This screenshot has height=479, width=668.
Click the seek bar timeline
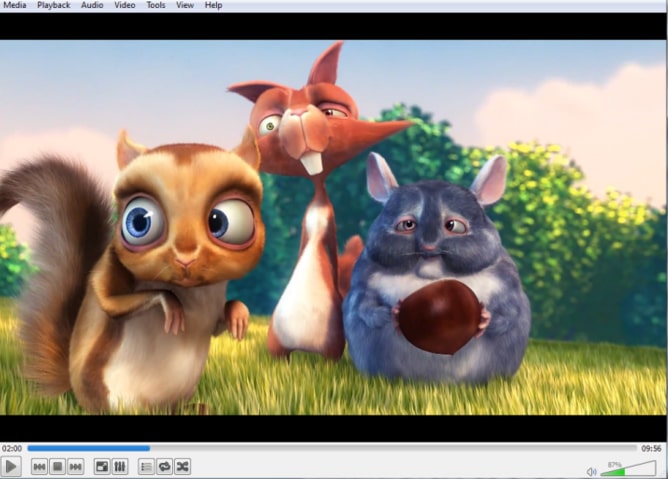330,448
